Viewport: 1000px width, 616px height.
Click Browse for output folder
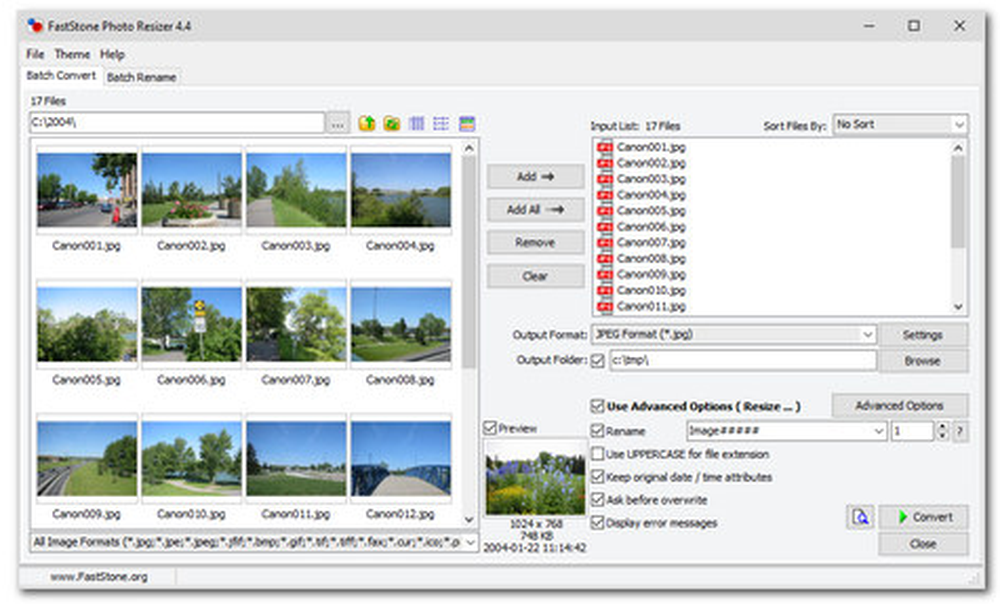click(x=923, y=361)
